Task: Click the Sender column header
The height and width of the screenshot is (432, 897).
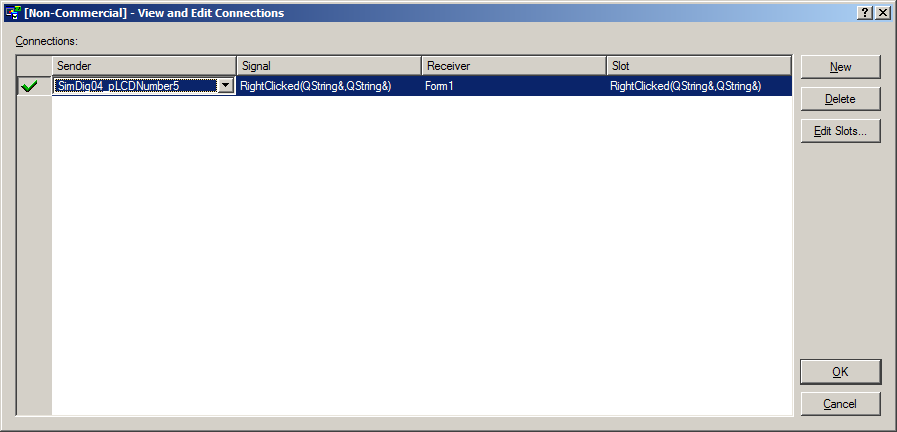Action: pos(144,66)
